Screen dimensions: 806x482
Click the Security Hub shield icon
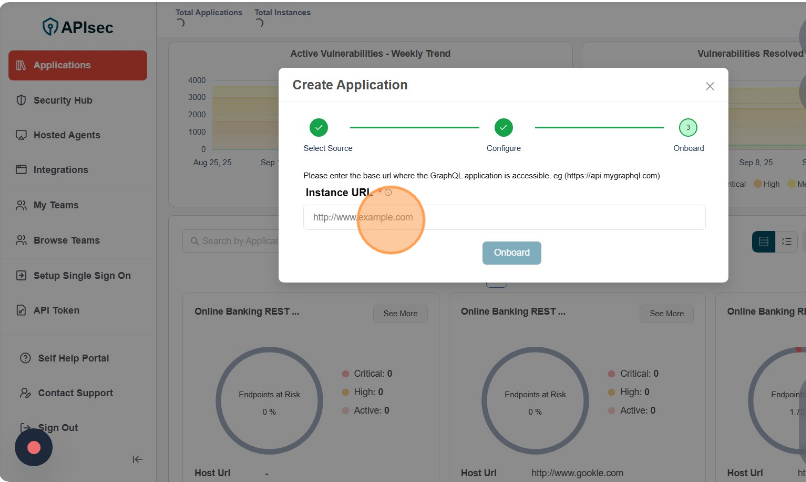22,100
